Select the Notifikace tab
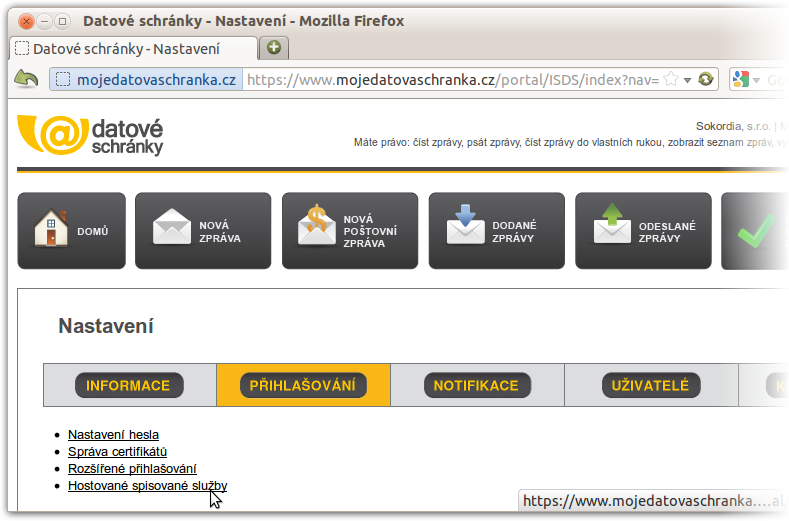The height and width of the screenshot is (521, 789). click(x=476, y=385)
